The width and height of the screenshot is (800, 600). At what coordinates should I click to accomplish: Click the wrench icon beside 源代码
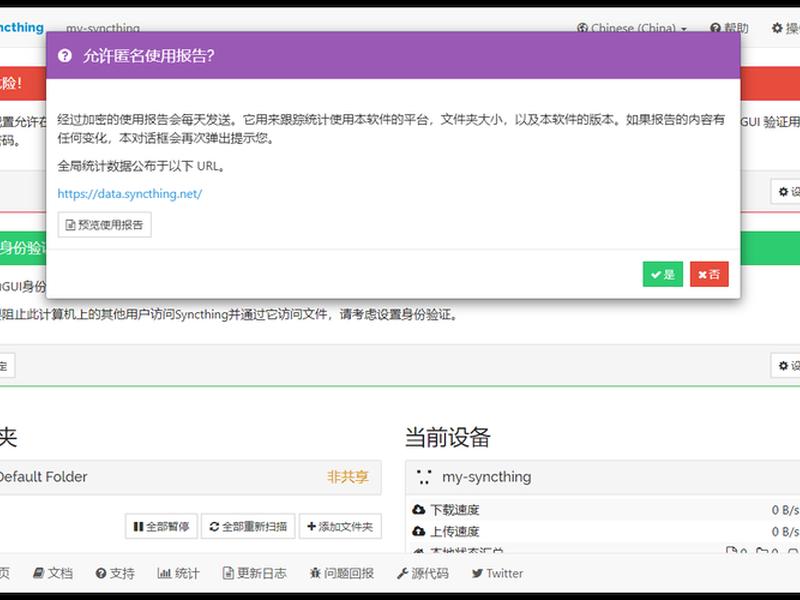pyautogui.click(x=403, y=573)
